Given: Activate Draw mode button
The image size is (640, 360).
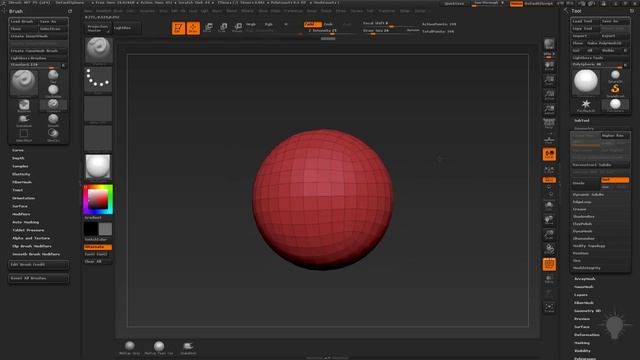Looking at the screenshot, I should [x=193, y=28].
